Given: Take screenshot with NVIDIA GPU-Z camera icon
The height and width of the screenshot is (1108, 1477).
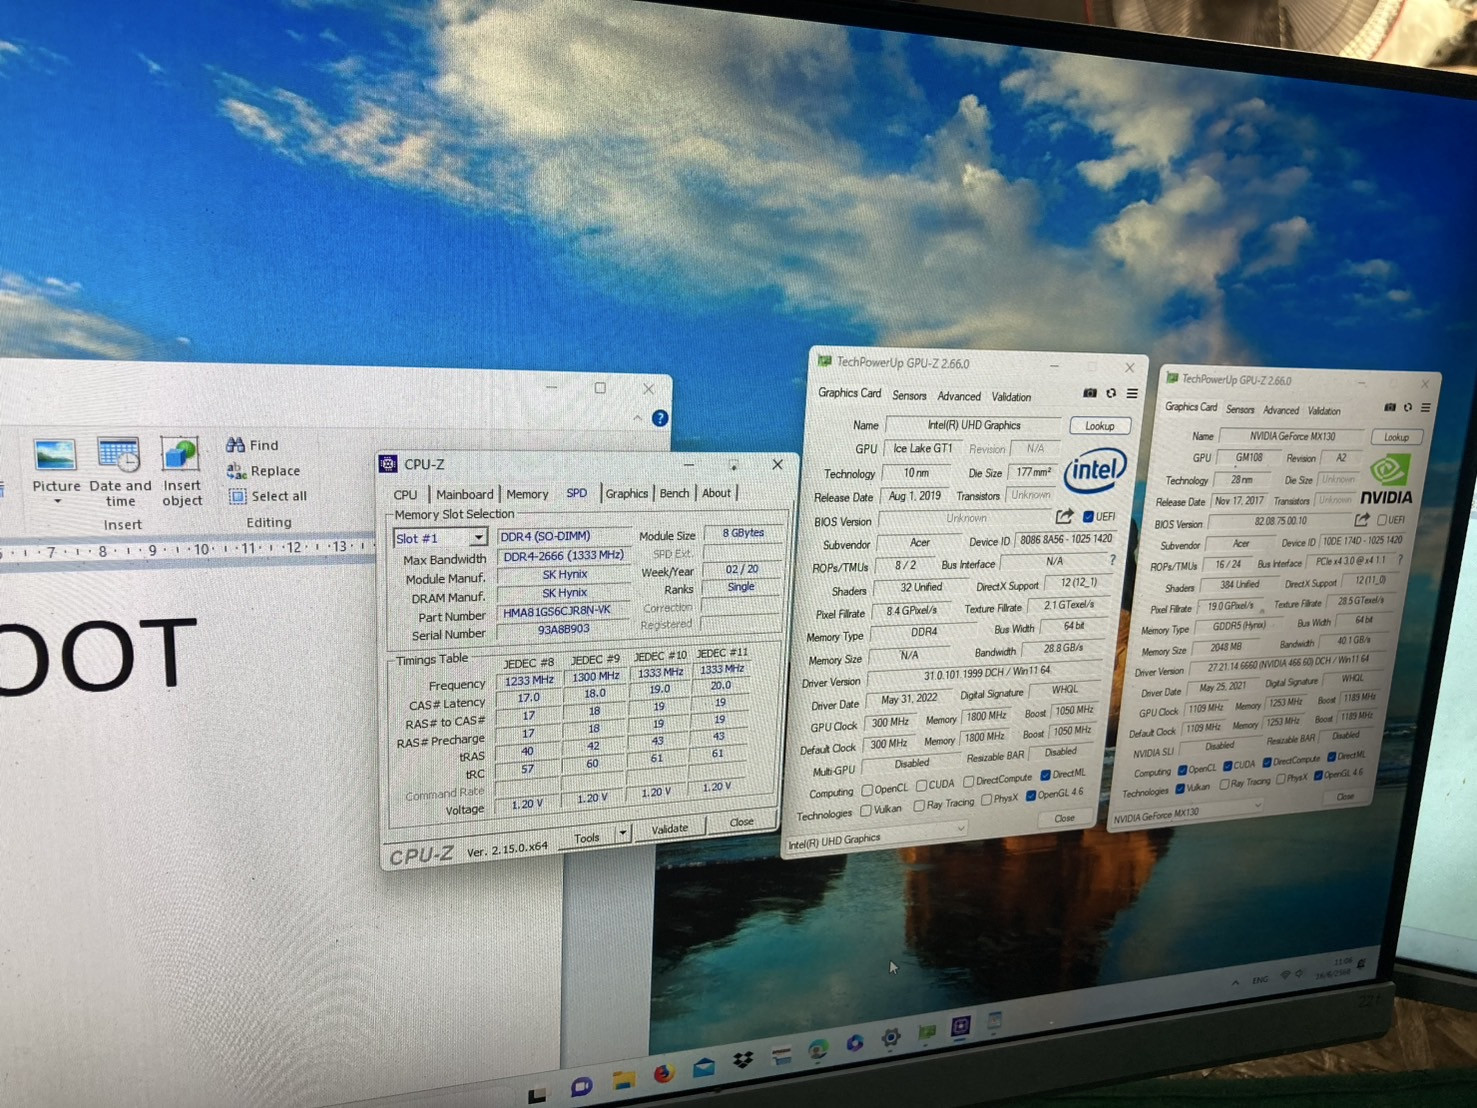Looking at the screenshot, I should 1389,407.
